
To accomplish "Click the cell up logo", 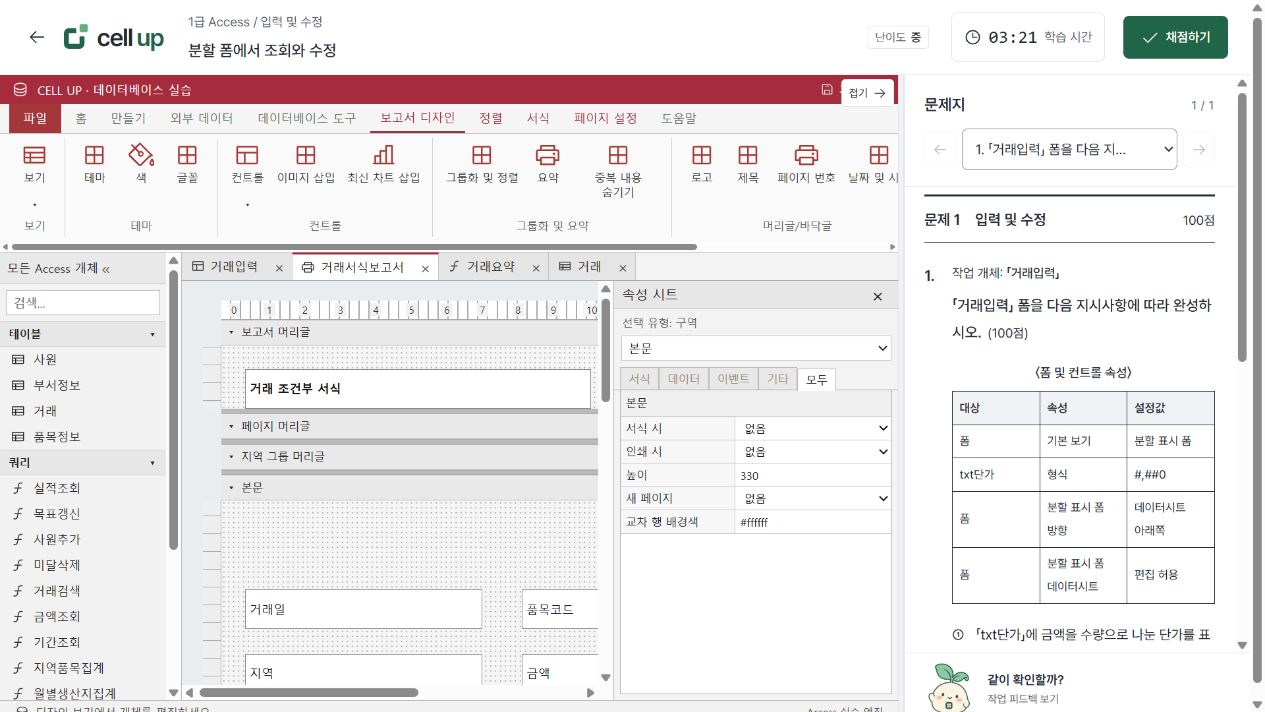I will (x=113, y=38).
